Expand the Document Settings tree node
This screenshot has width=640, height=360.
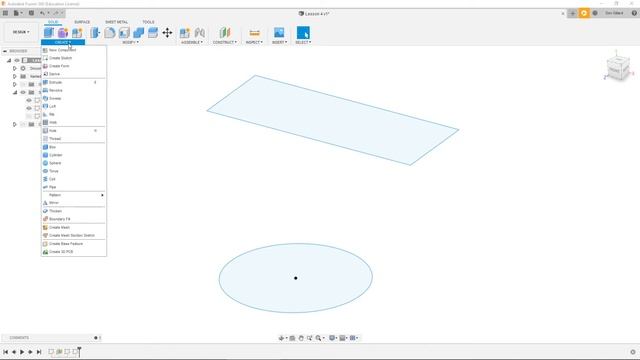pyautogui.click(x=15, y=68)
